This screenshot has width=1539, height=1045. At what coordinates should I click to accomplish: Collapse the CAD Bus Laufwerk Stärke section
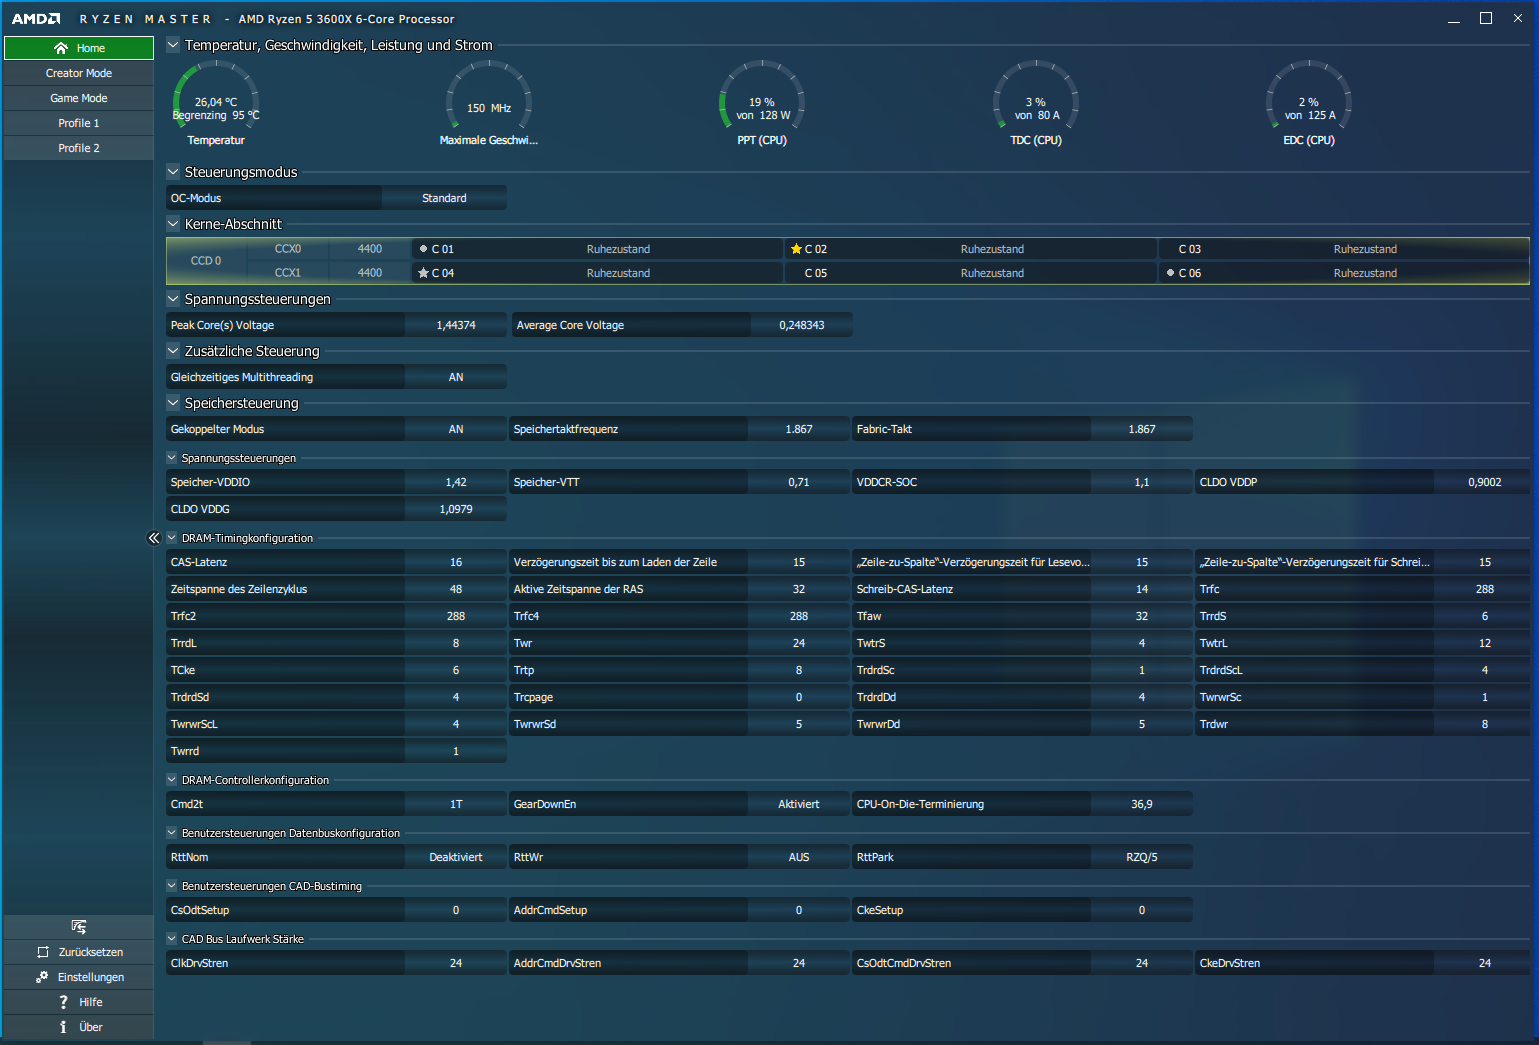[x=172, y=939]
